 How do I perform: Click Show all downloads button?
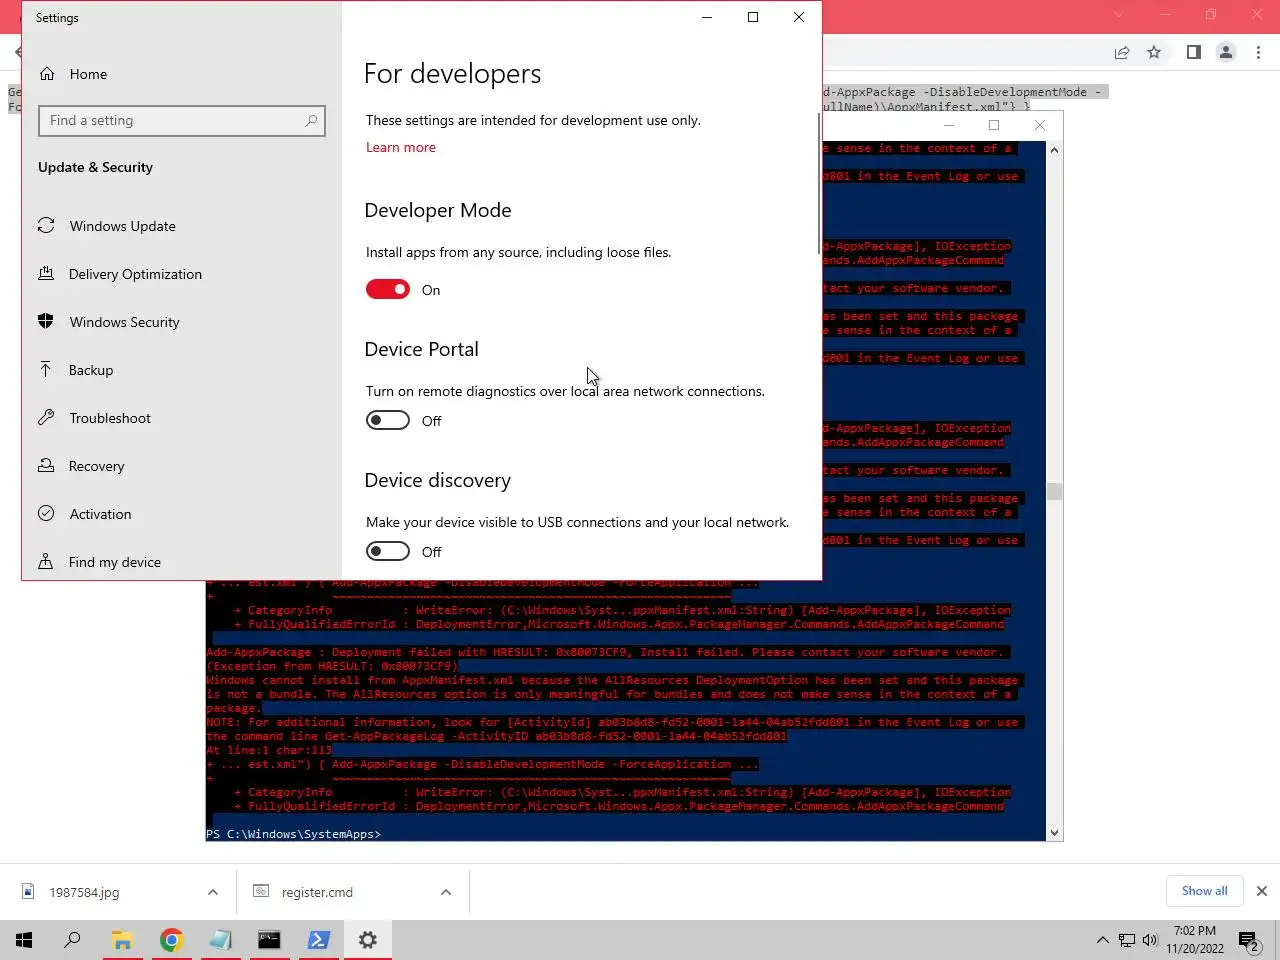pos(1204,891)
